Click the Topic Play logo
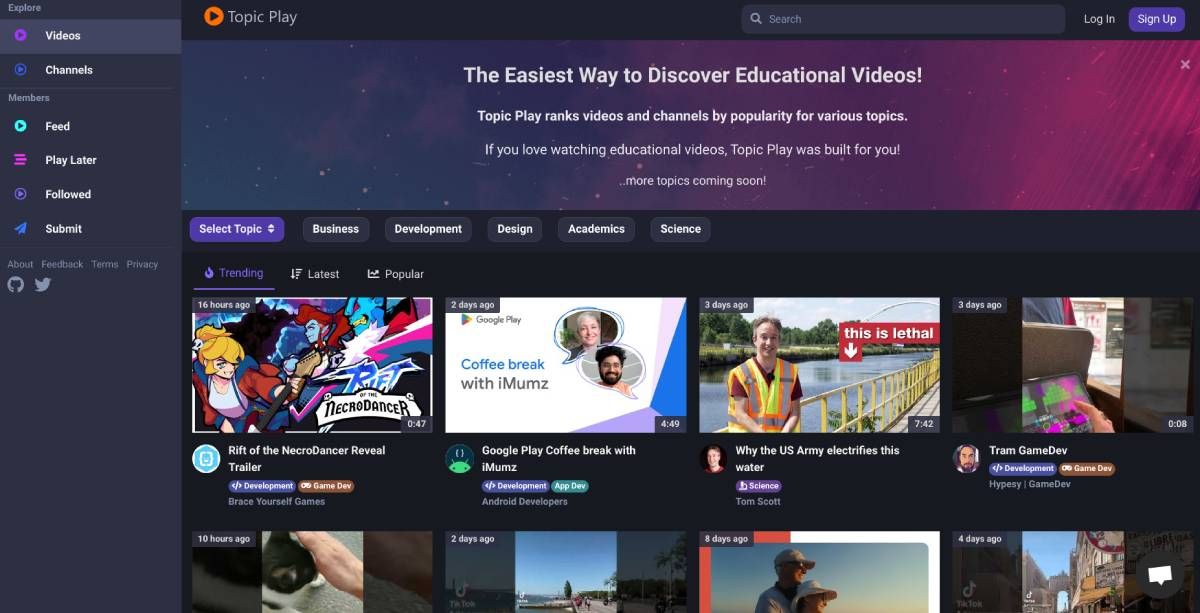1200x613 pixels. coord(250,17)
